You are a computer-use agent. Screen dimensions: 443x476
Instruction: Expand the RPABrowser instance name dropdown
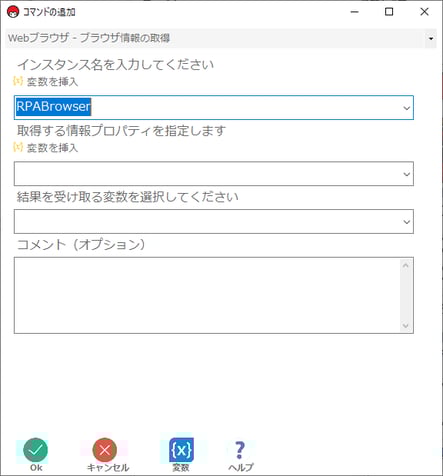coord(406,108)
